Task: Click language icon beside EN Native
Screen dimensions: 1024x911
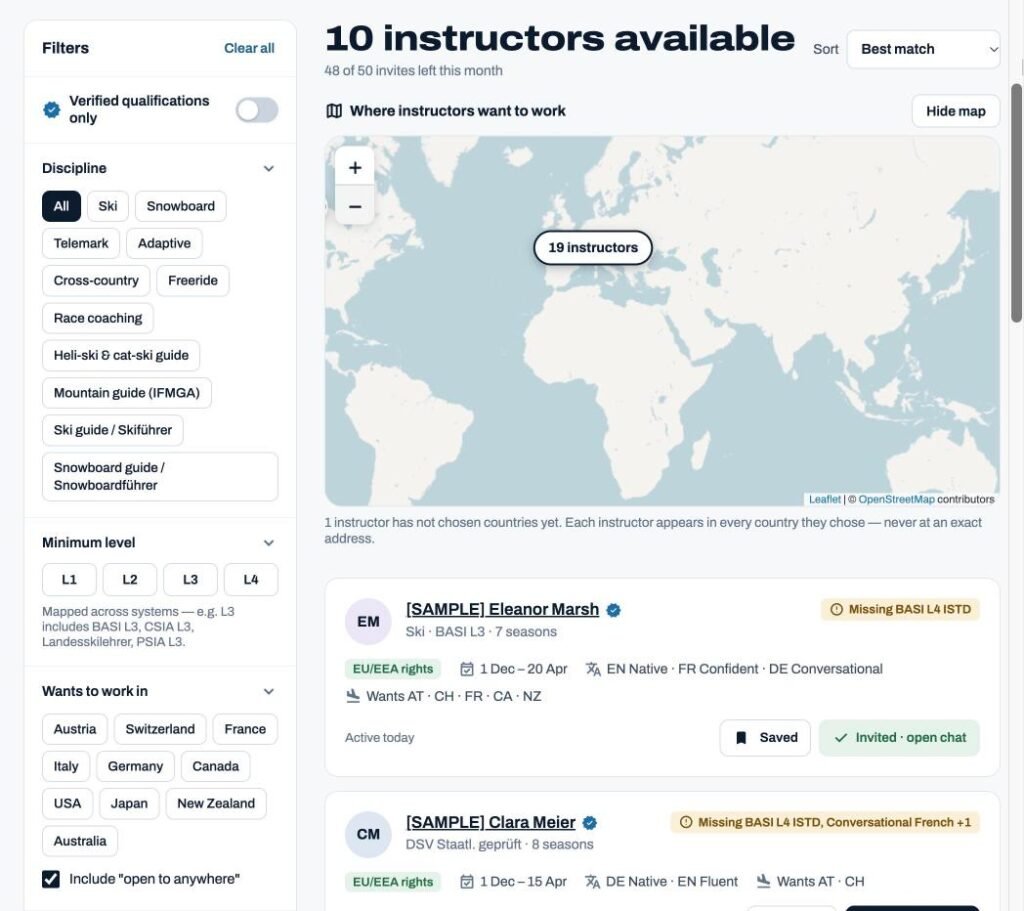Action: pyautogui.click(x=593, y=669)
